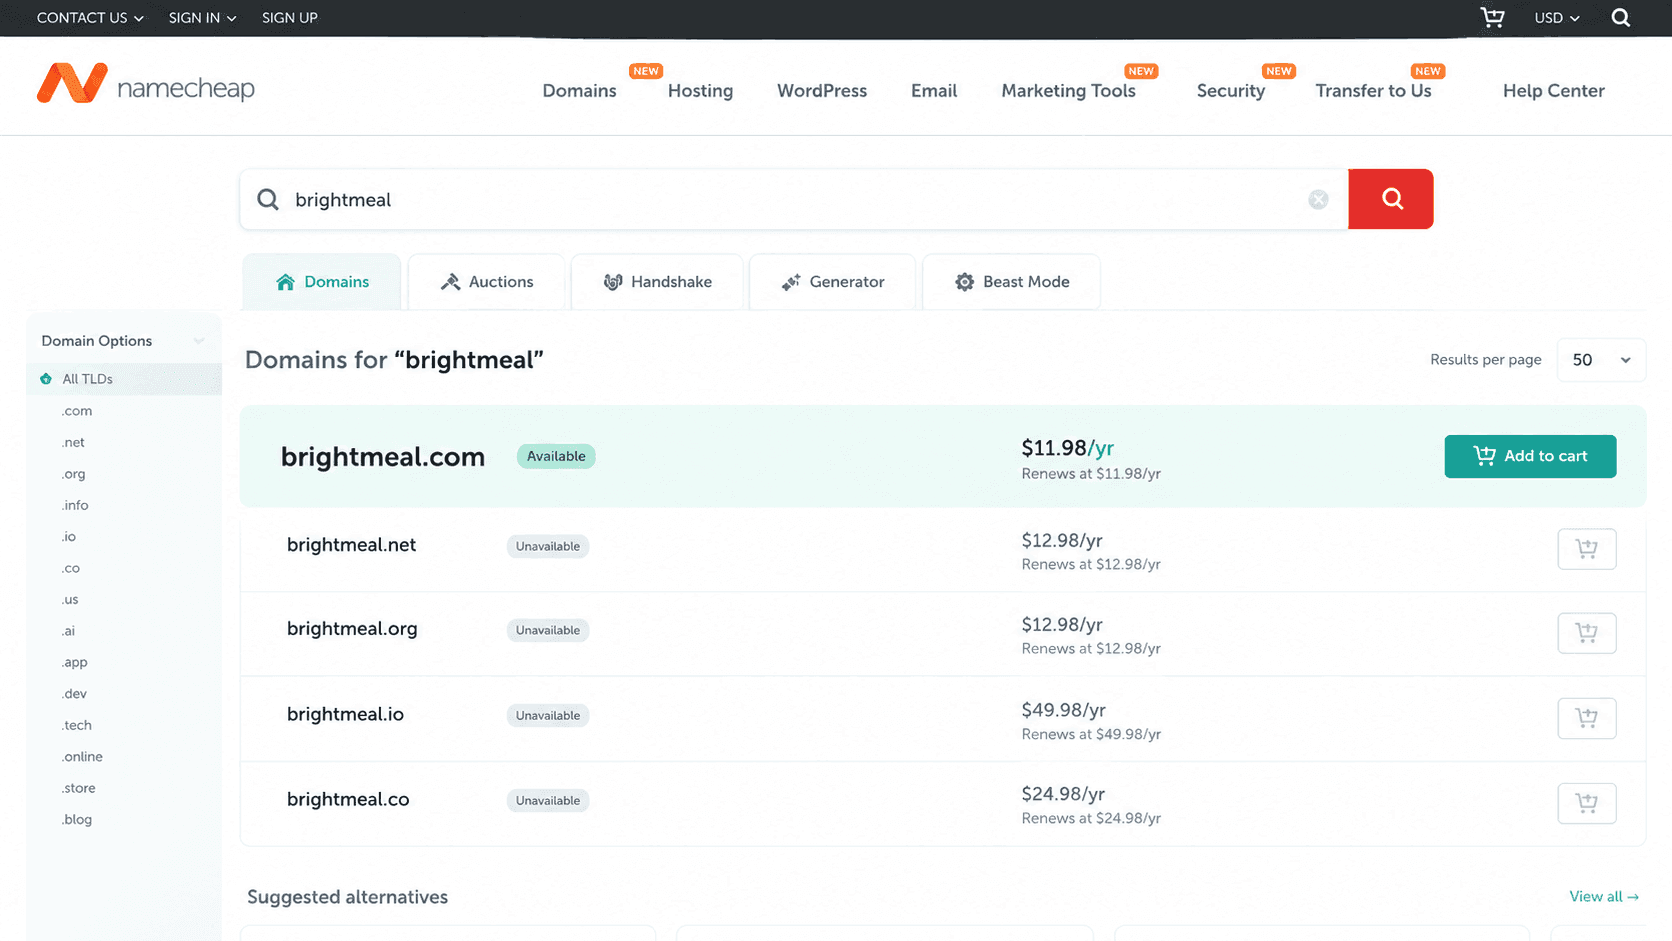Image resolution: width=1672 pixels, height=941 pixels.
Task: Open the WordPress menu item
Action: (822, 91)
